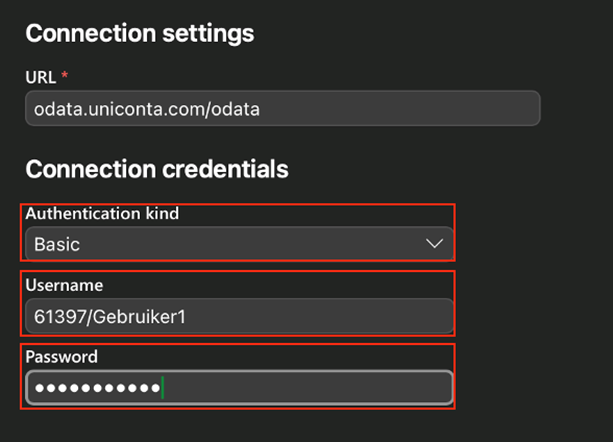This screenshot has width=613, height=442.
Task: Click the Username label text
Action: (64, 286)
